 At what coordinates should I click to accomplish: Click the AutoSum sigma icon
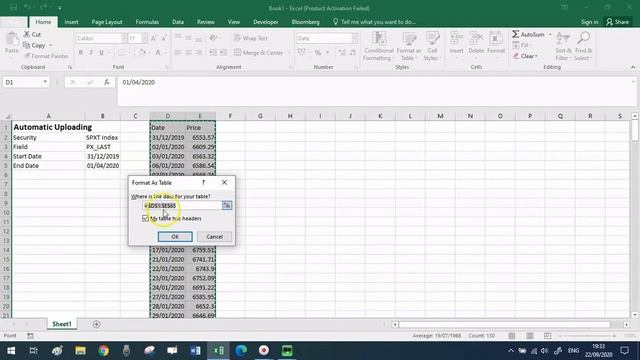click(516, 34)
